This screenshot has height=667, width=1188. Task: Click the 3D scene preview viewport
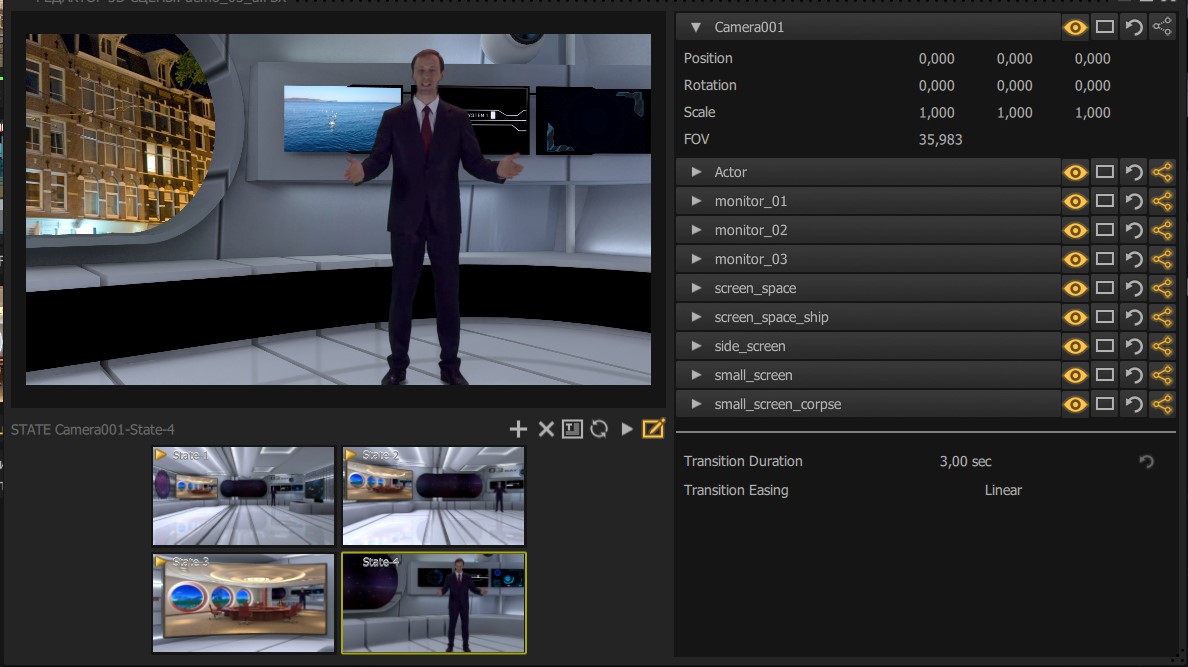pyautogui.click(x=338, y=209)
